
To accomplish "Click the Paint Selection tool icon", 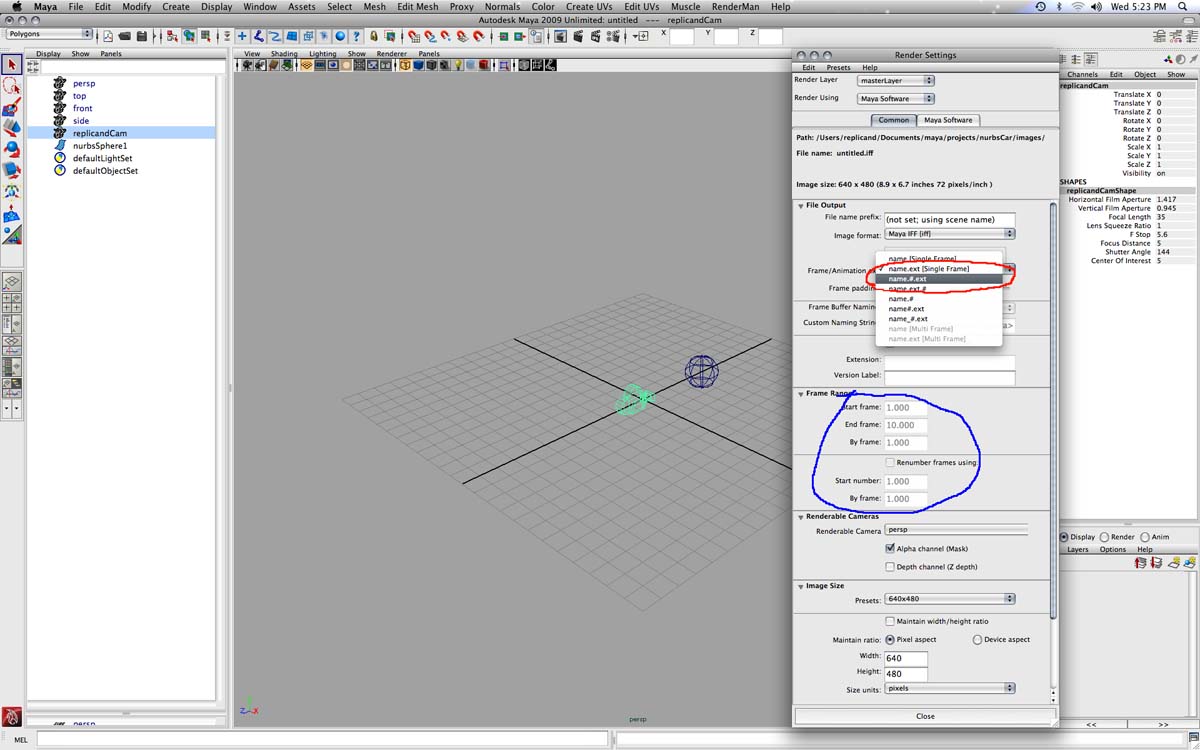I will click(12, 108).
